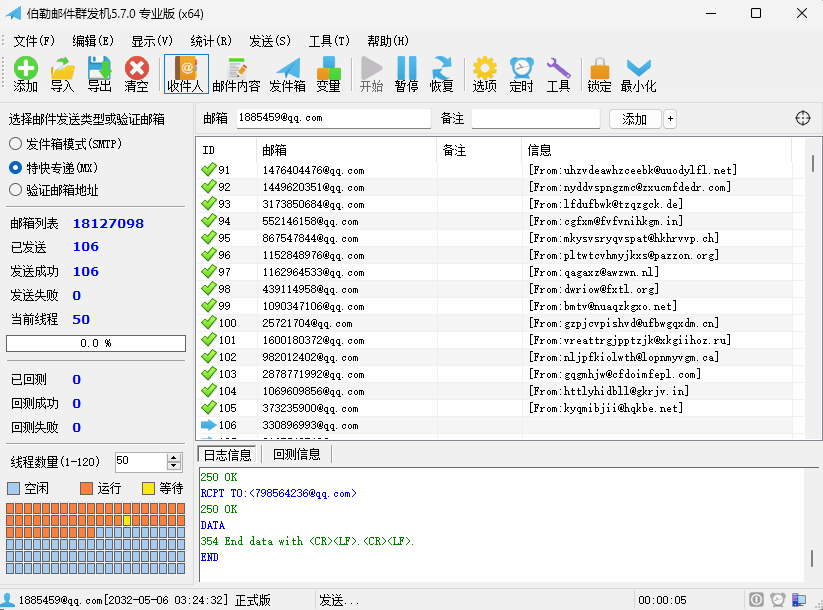823x610 pixels.
Task: Click the 添加 button next to 备注
Action: (x=635, y=119)
